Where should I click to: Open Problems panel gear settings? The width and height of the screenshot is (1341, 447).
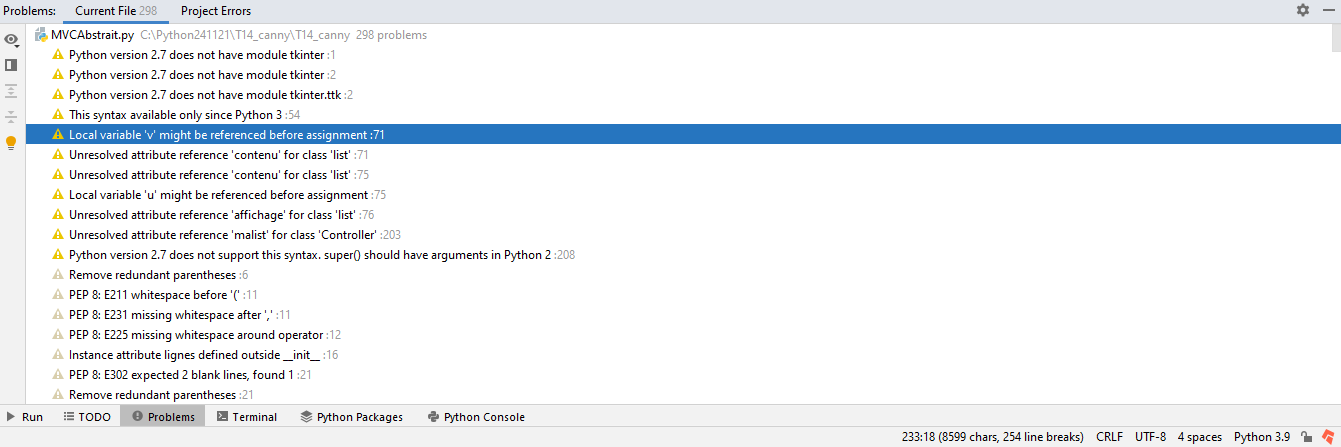[1302, 10]
